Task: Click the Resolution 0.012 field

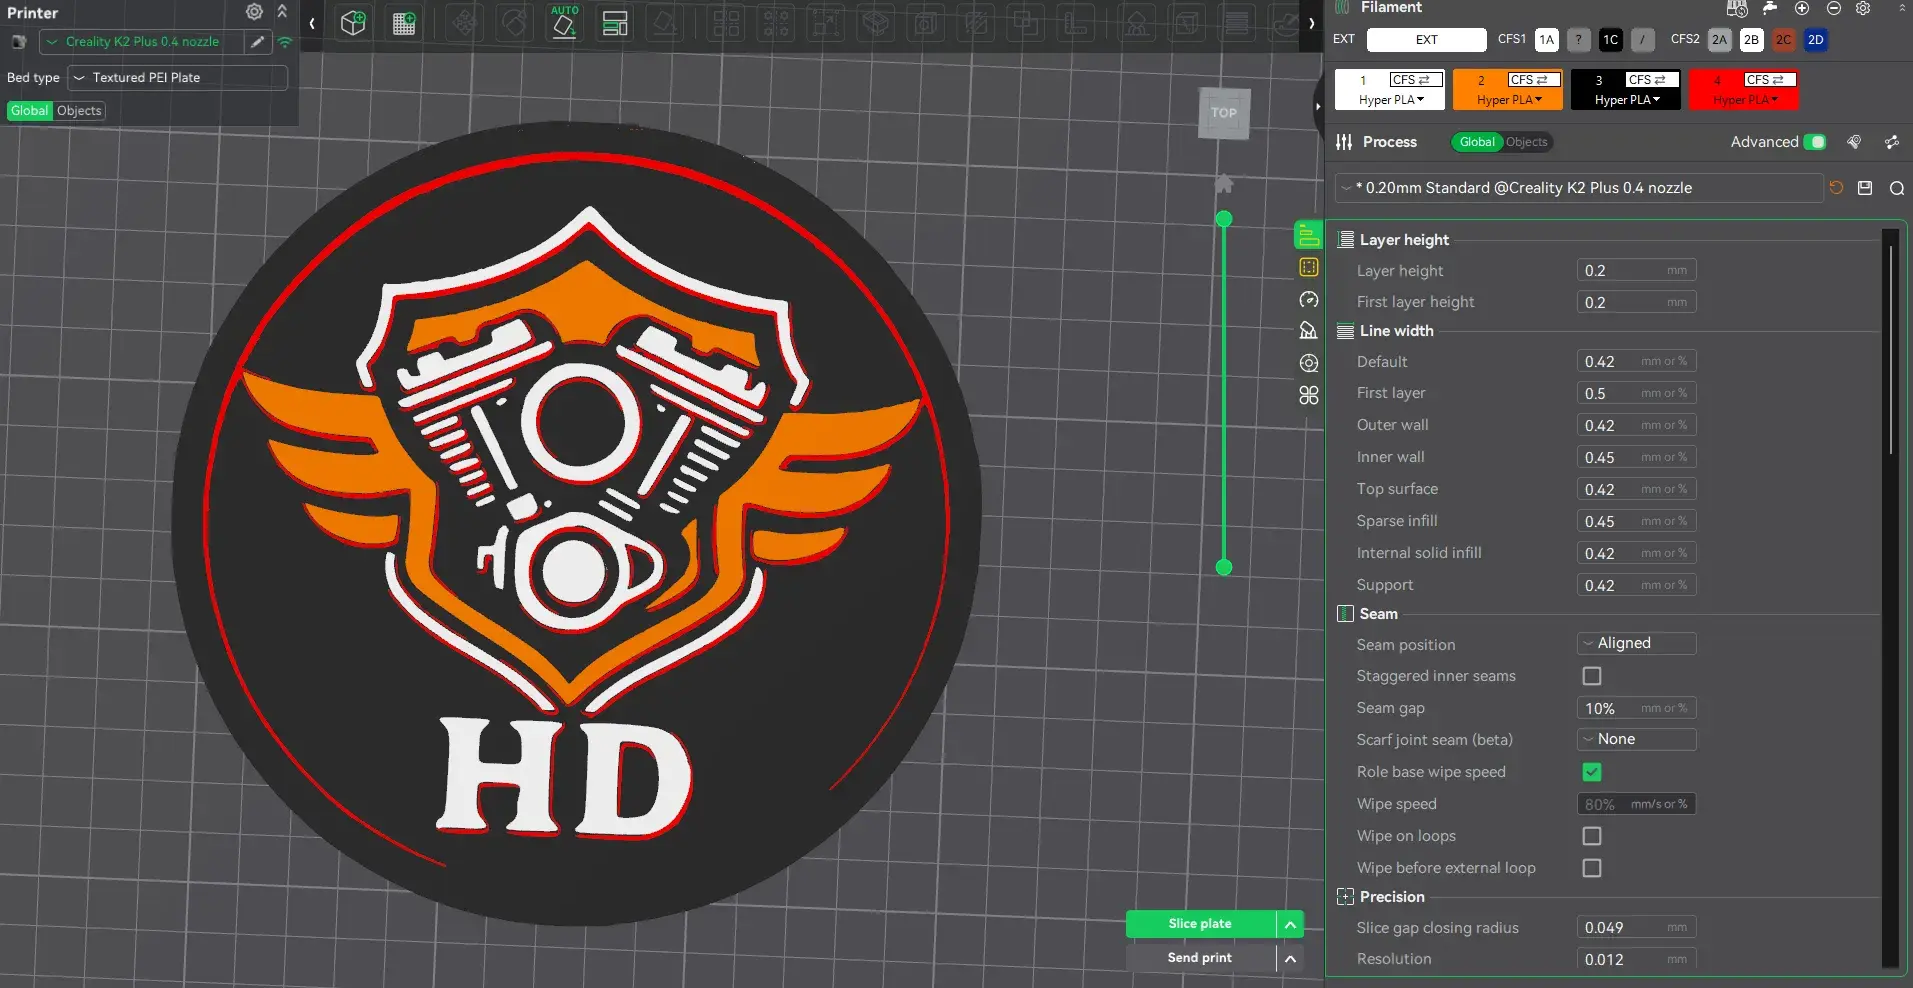Action: [1636, 959]
